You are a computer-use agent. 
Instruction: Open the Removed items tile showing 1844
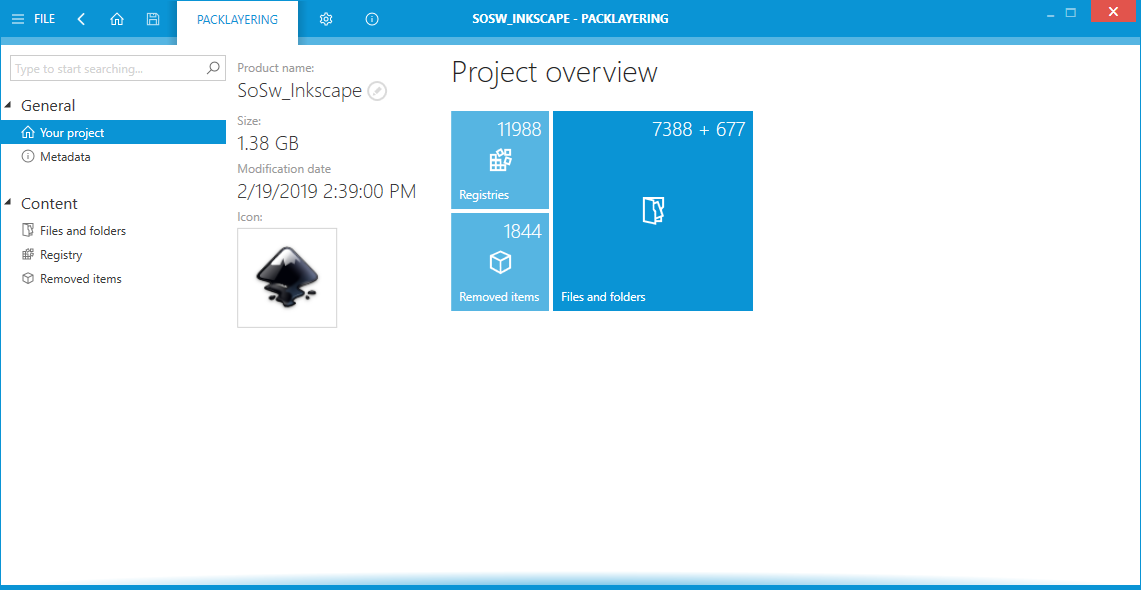pos(500,262)
